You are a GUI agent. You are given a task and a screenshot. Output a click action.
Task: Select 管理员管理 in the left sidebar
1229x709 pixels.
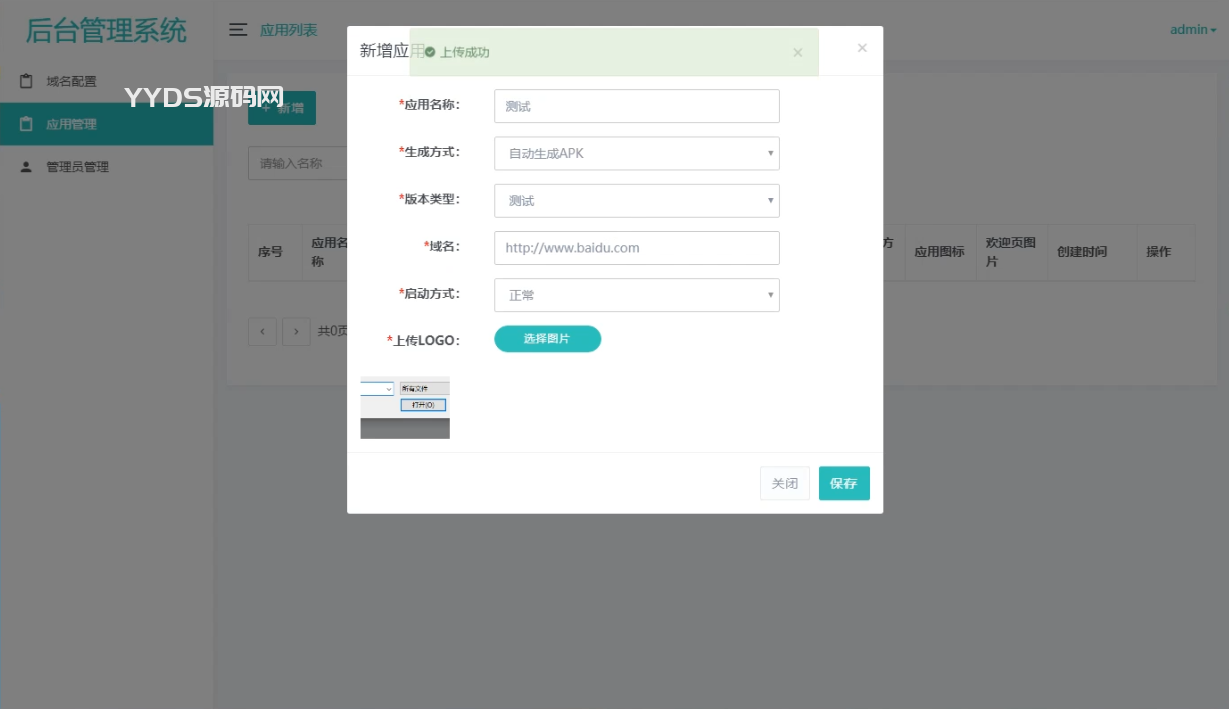pos(78,166)
